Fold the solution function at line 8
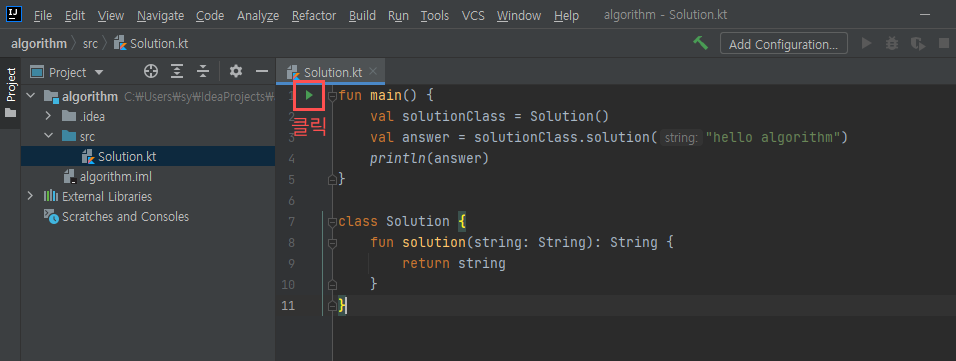 point(332,243)
